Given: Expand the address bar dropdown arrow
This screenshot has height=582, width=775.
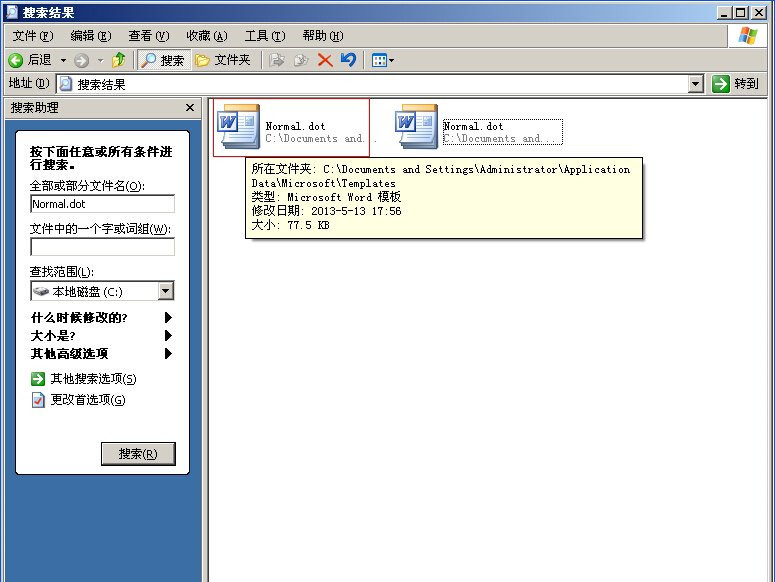Looking at the screenshot, I should coord(696,84).
